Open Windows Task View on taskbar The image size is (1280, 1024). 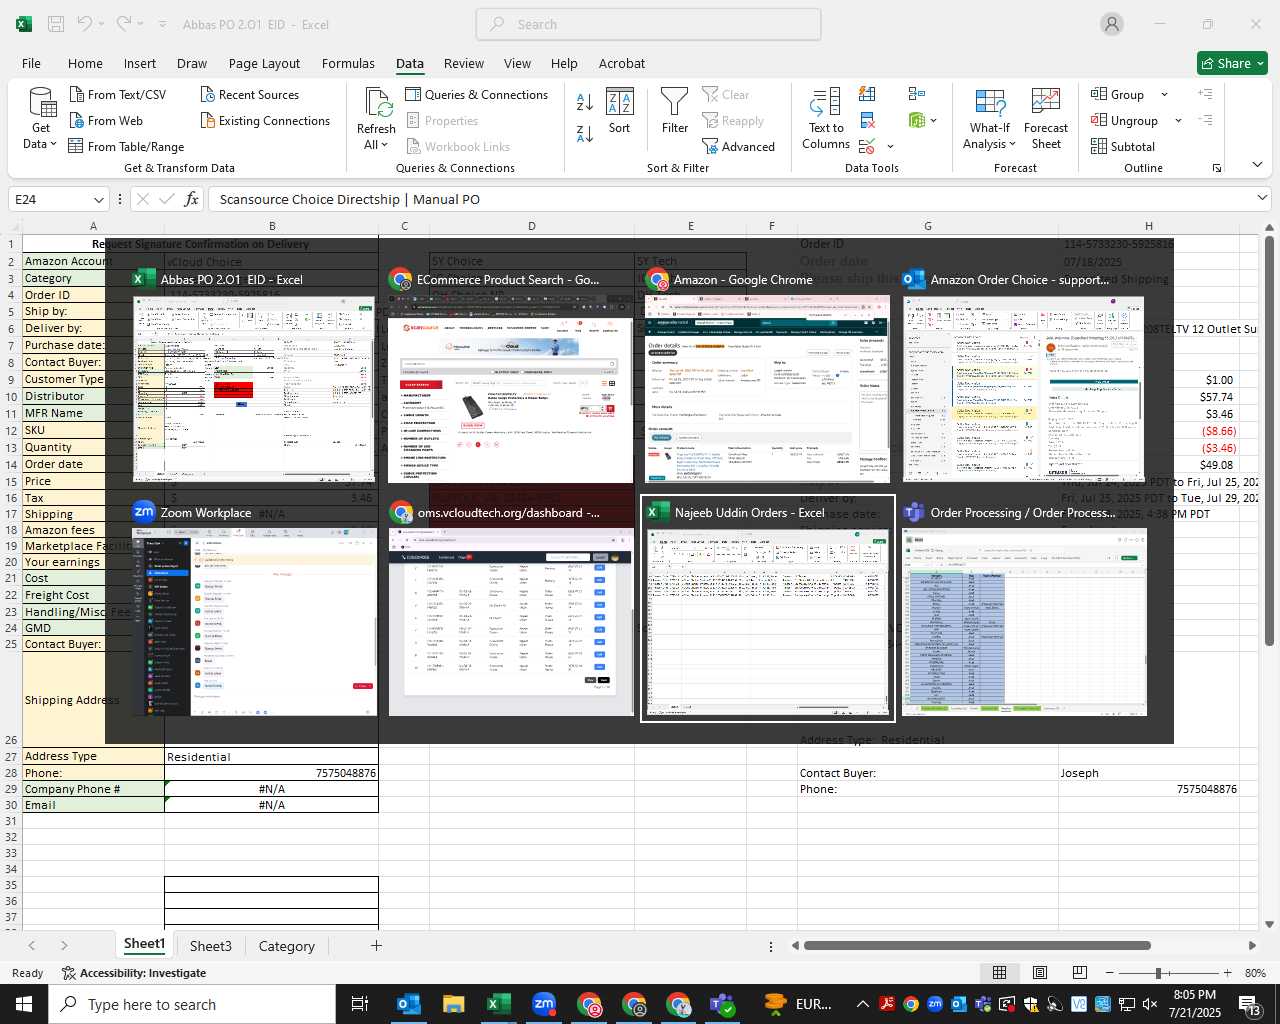[360, 1004]
